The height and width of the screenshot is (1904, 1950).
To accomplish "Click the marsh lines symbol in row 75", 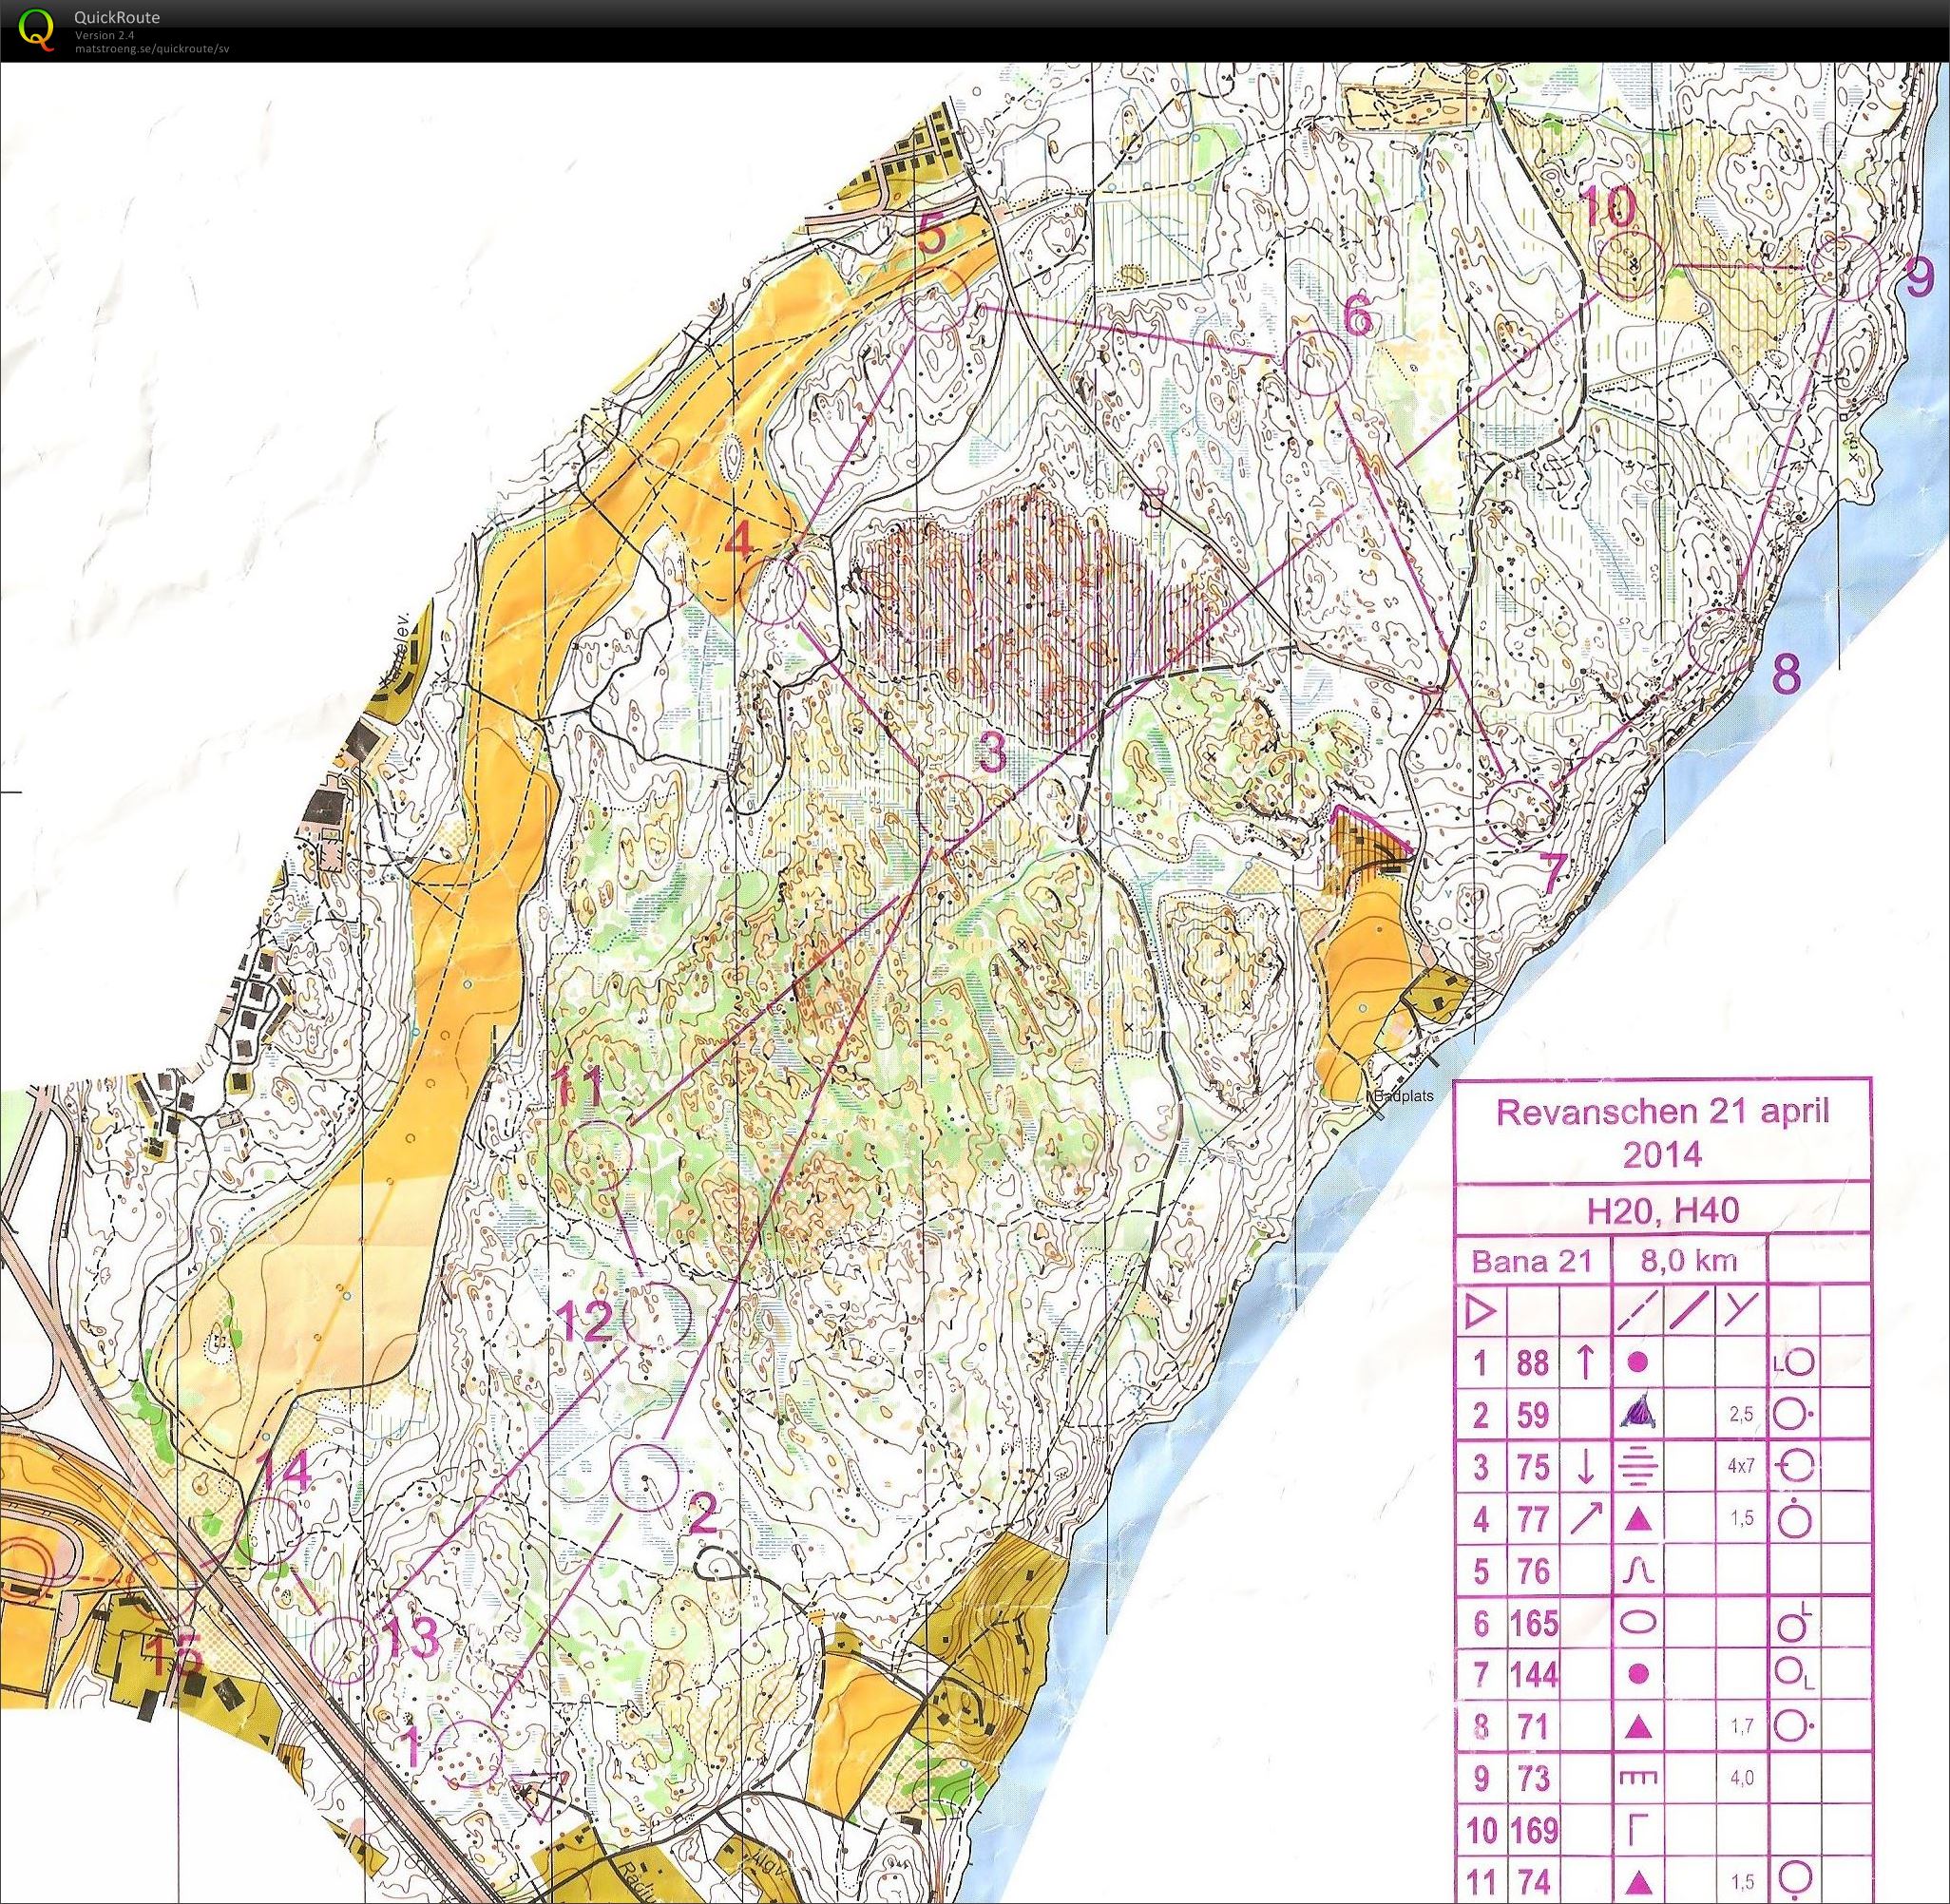I will [x=1638, y=1469].
